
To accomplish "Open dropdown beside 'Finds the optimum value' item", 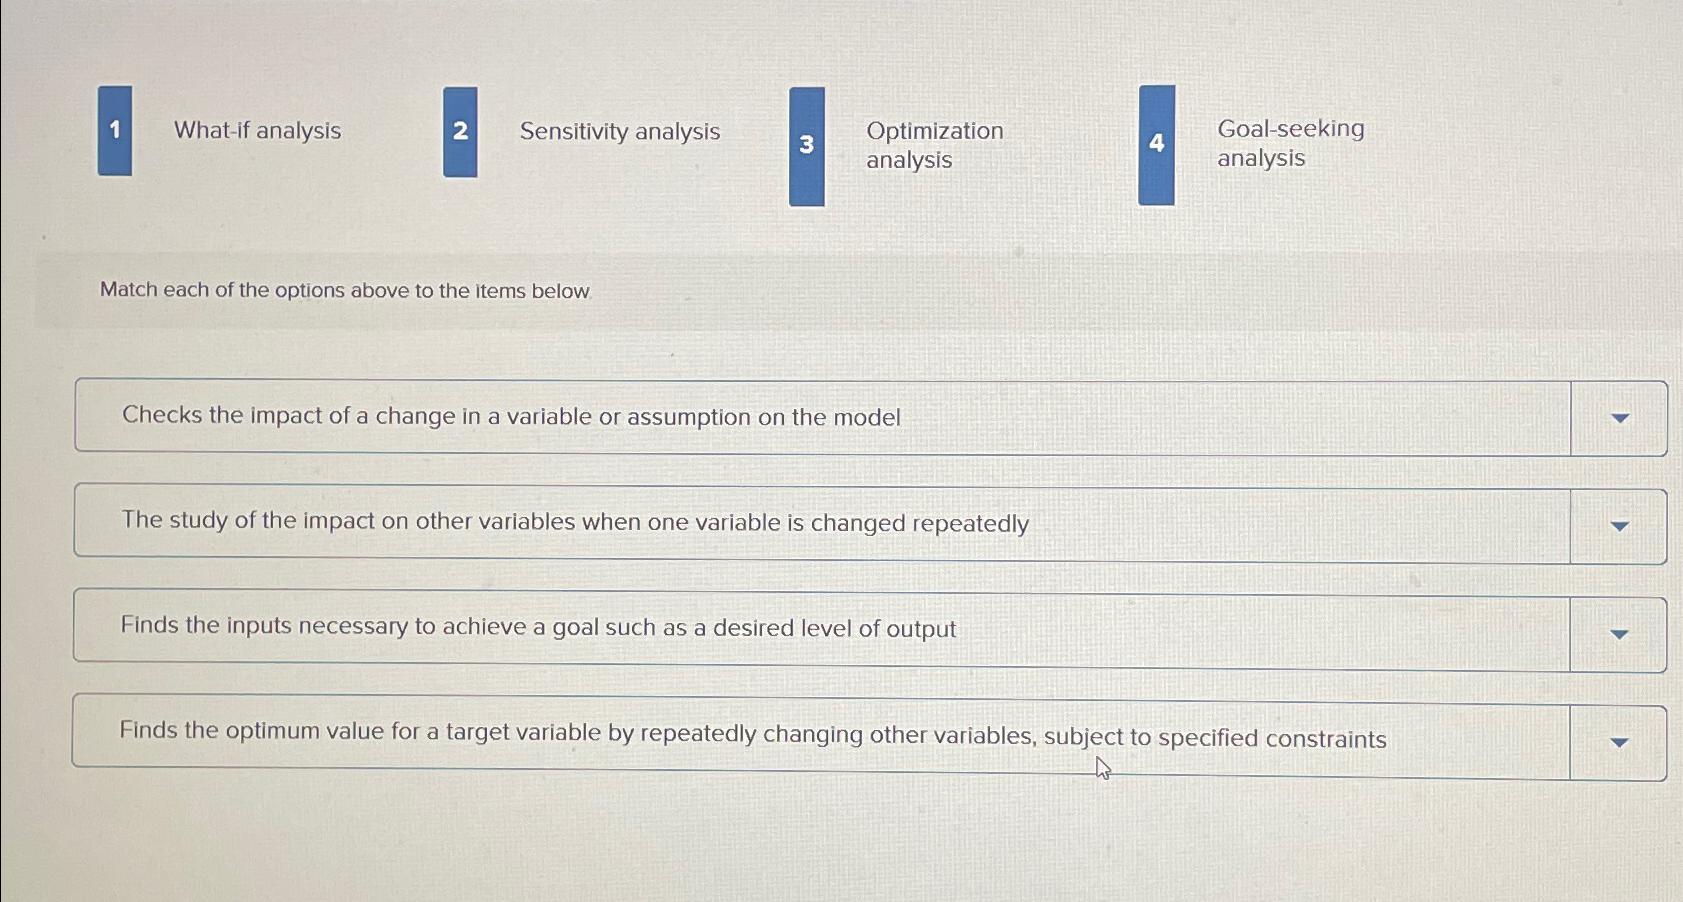I will (1620, 742).
